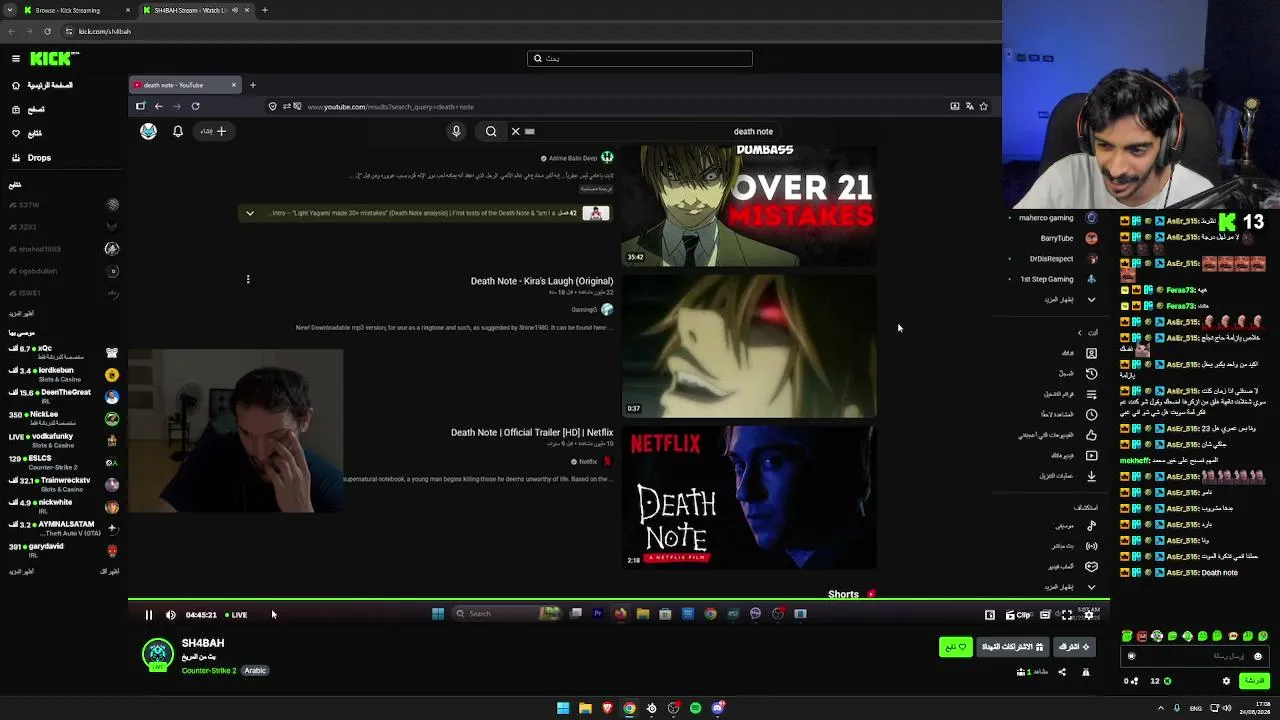Click the Kick search box
This screenshot has width=1280, height=720.
point(640,59)
